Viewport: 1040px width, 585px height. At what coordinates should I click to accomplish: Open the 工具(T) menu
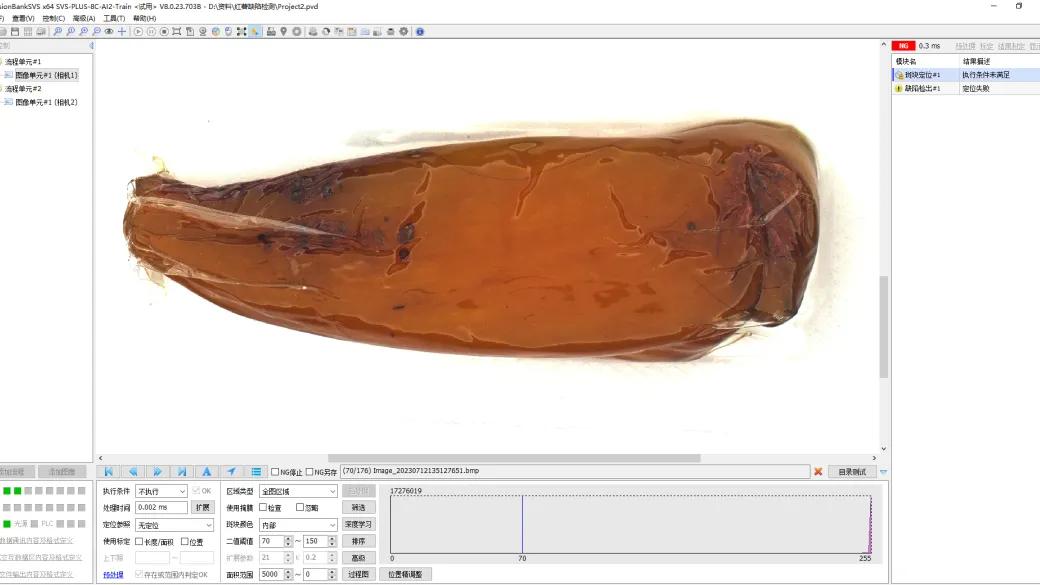point(114,18)
